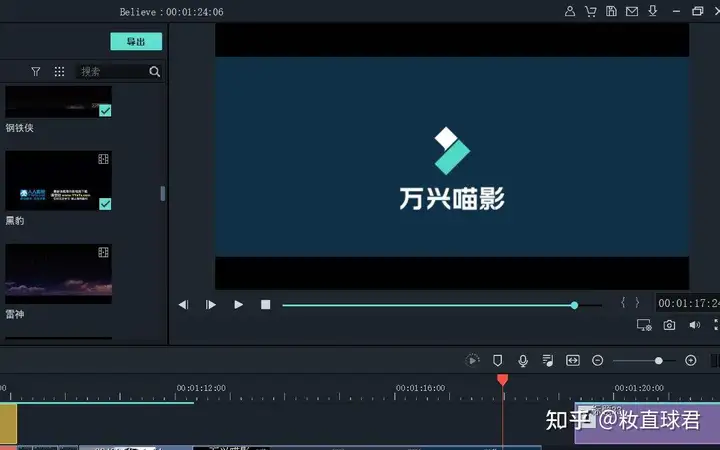Click the preview volume speaker icon
The height and width of the screenshot is (450, 720).
tap(694, 325)
